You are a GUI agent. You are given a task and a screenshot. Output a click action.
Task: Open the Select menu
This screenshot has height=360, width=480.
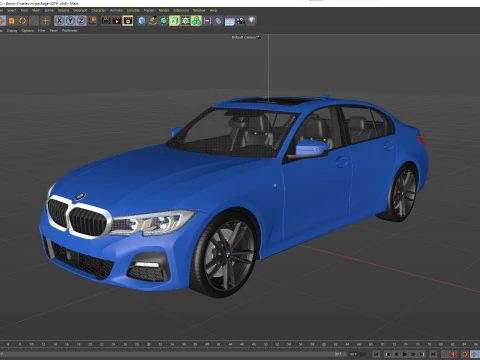pyautogui.click(x=12, y=11)
